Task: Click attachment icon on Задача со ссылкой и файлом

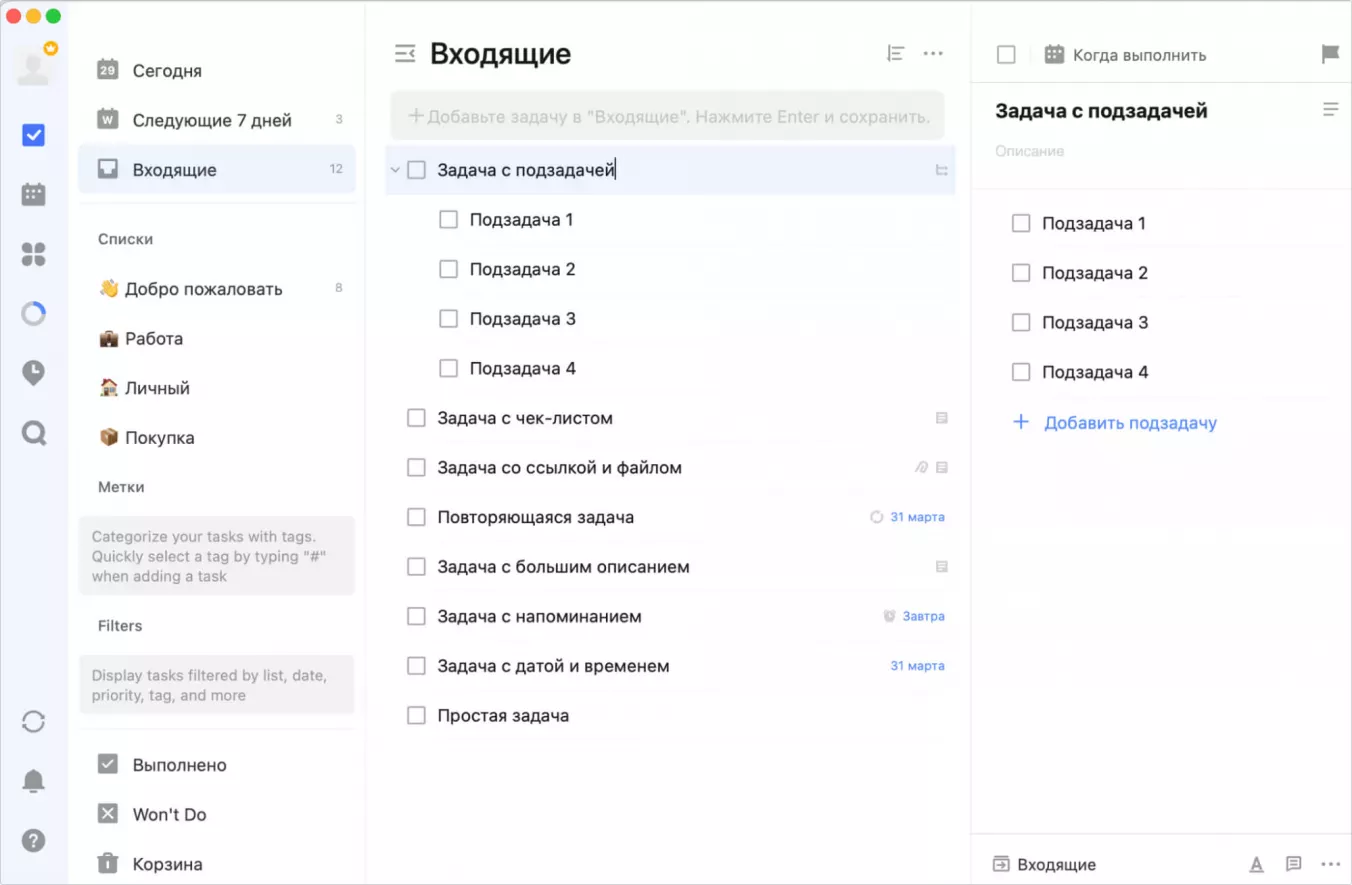Action: coord(922,467)
